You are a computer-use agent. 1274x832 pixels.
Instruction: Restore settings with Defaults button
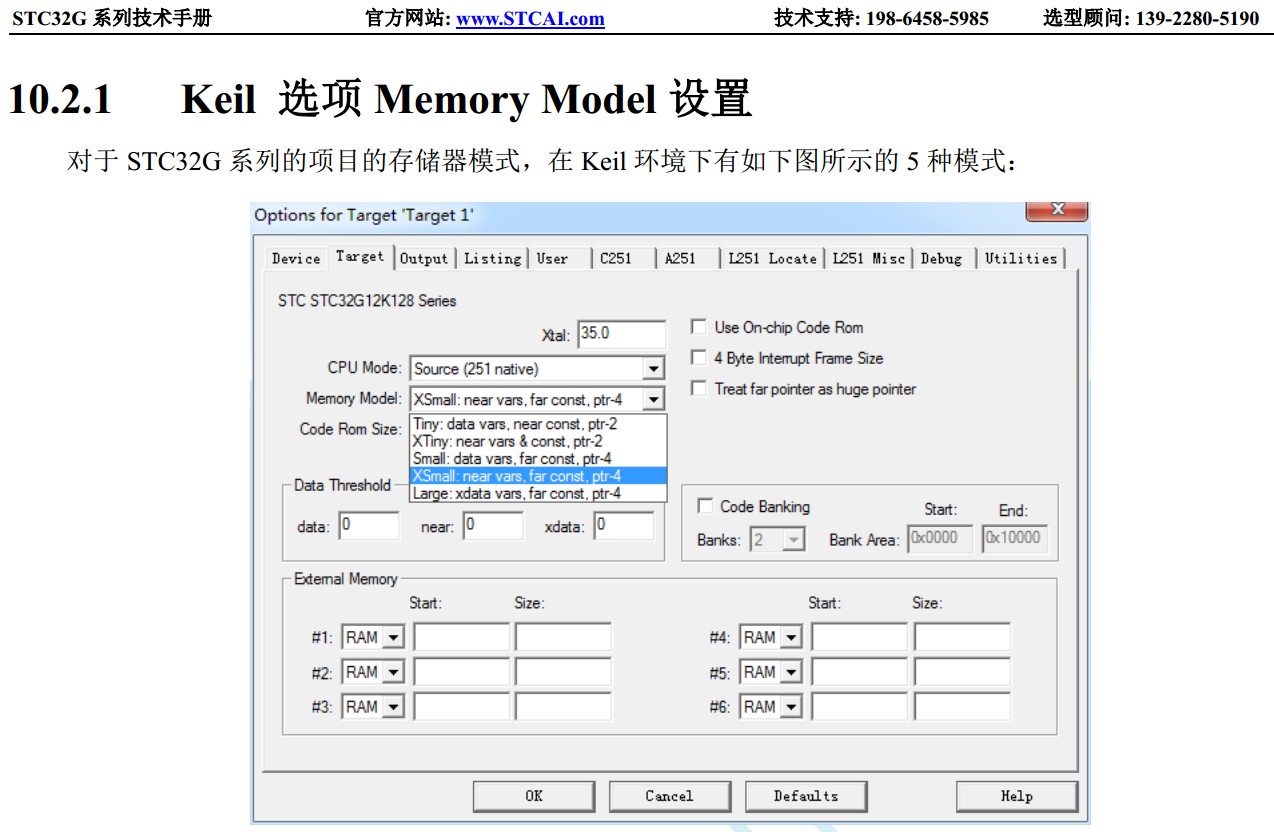[x=806, y=796]
